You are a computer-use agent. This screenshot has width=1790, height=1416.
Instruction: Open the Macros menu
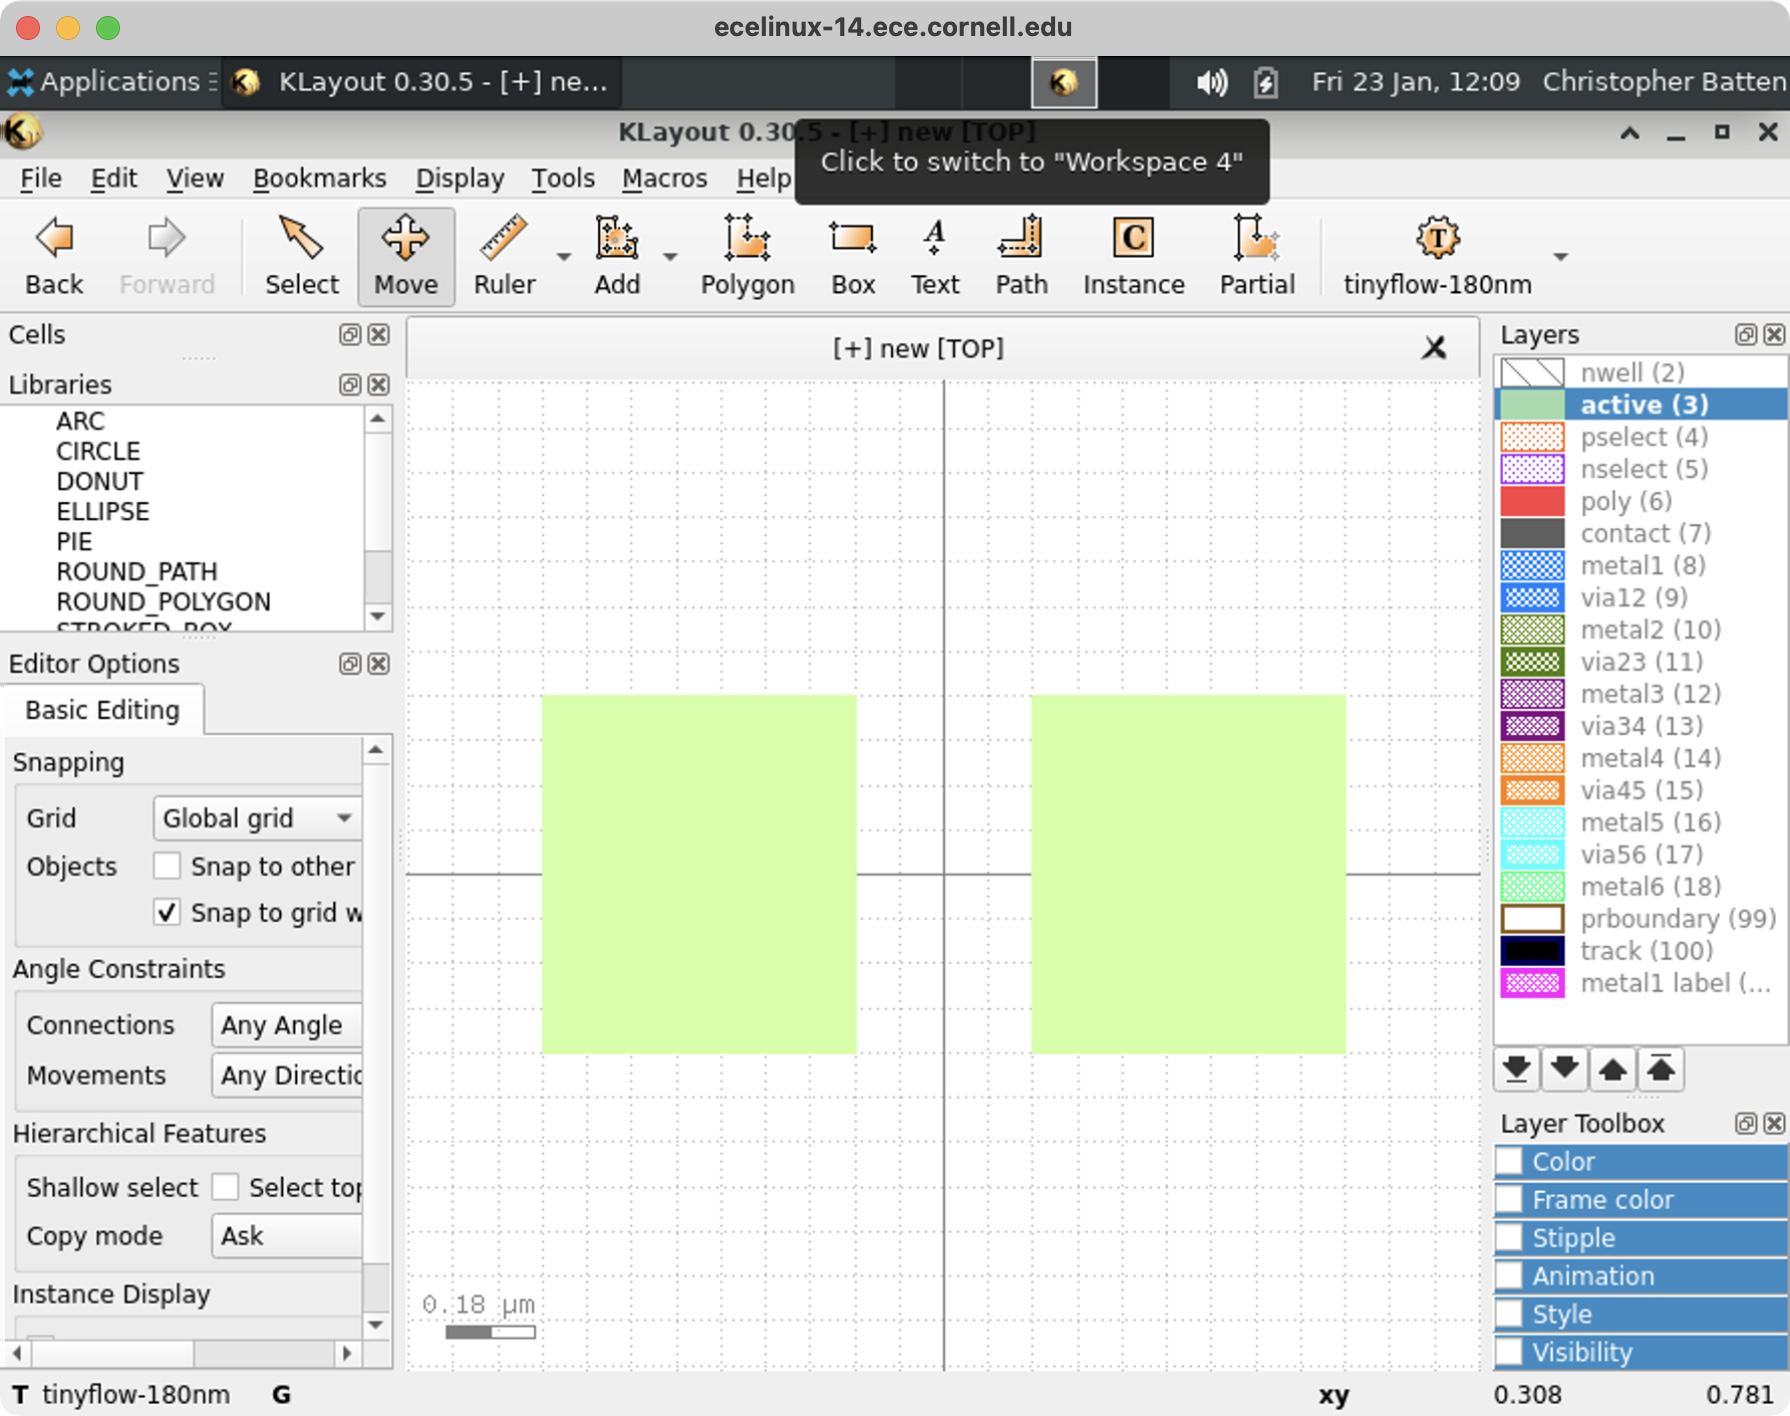pyautogui.click(x=664, y=178)
